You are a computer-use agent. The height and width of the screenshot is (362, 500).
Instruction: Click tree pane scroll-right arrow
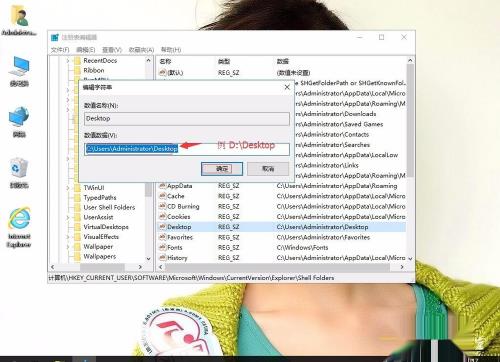click(140, 267)
